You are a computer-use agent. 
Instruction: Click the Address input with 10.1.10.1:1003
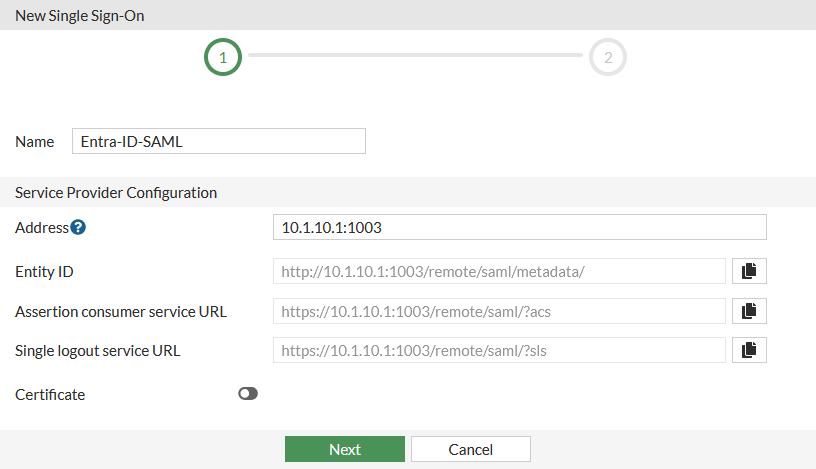(519, 227)
